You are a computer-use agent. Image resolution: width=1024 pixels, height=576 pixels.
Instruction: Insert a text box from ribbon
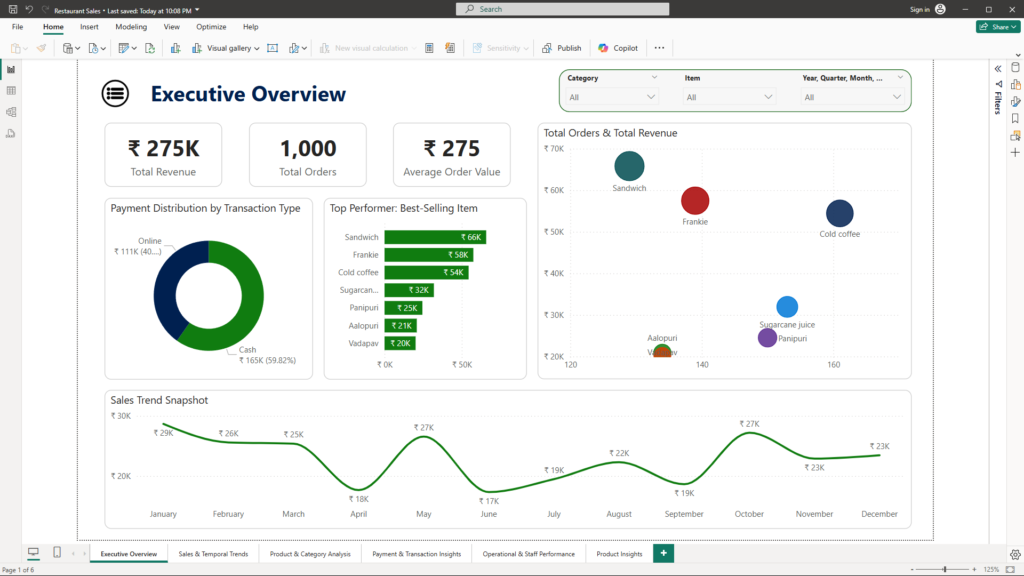point(272,48)
